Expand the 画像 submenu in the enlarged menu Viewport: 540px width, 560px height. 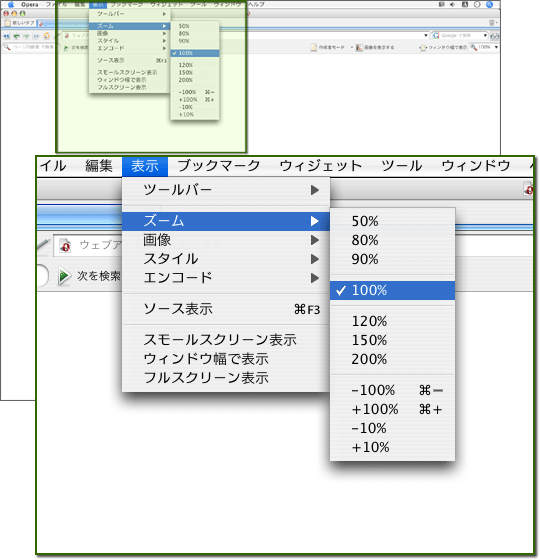click(226, 240)
